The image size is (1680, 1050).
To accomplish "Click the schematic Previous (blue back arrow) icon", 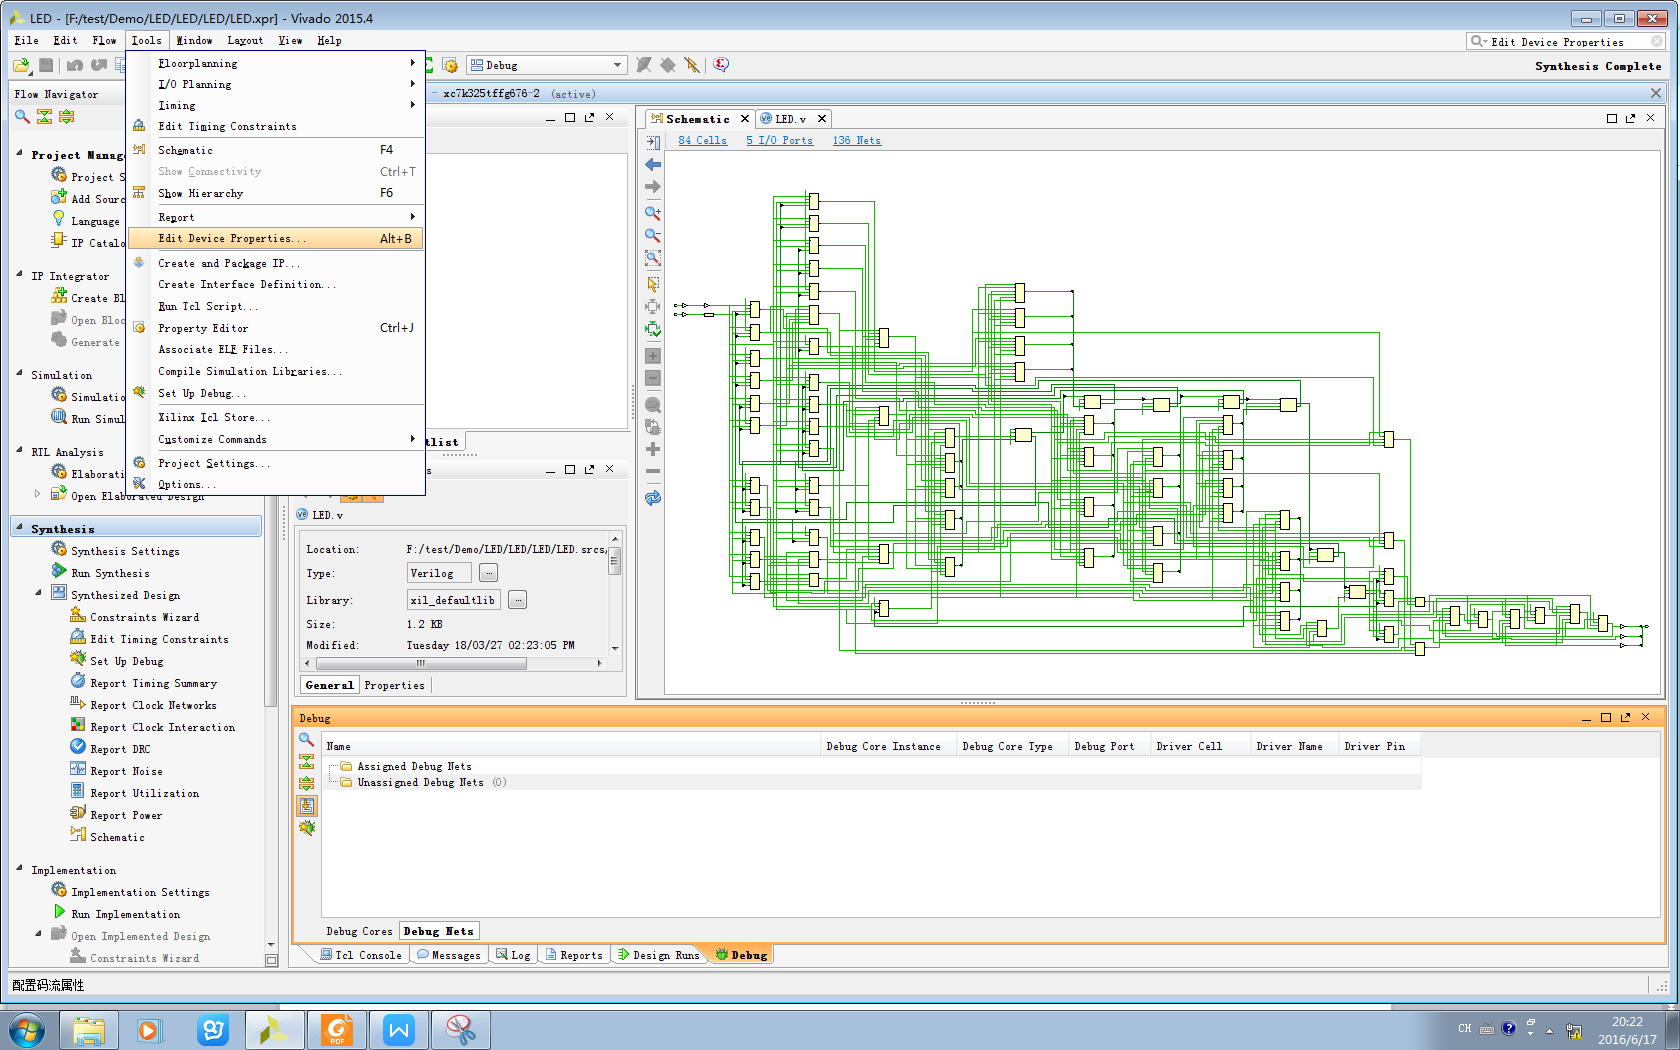I will (x=653, y=164).
